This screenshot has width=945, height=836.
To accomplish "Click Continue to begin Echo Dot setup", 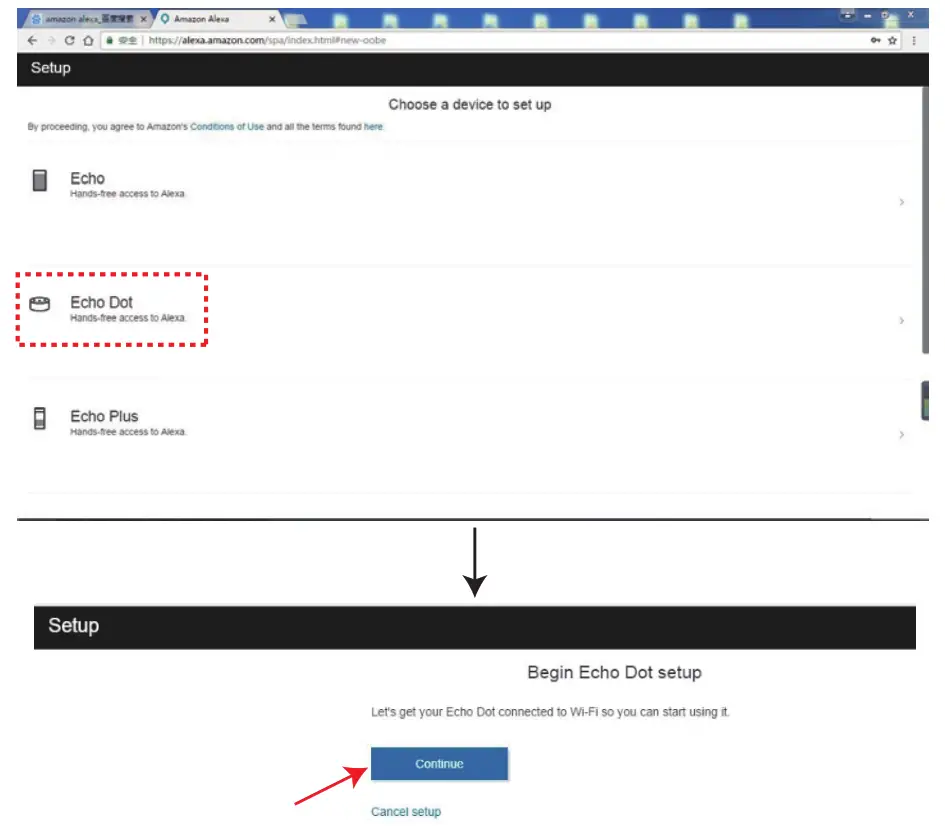I will coord(439,764).
